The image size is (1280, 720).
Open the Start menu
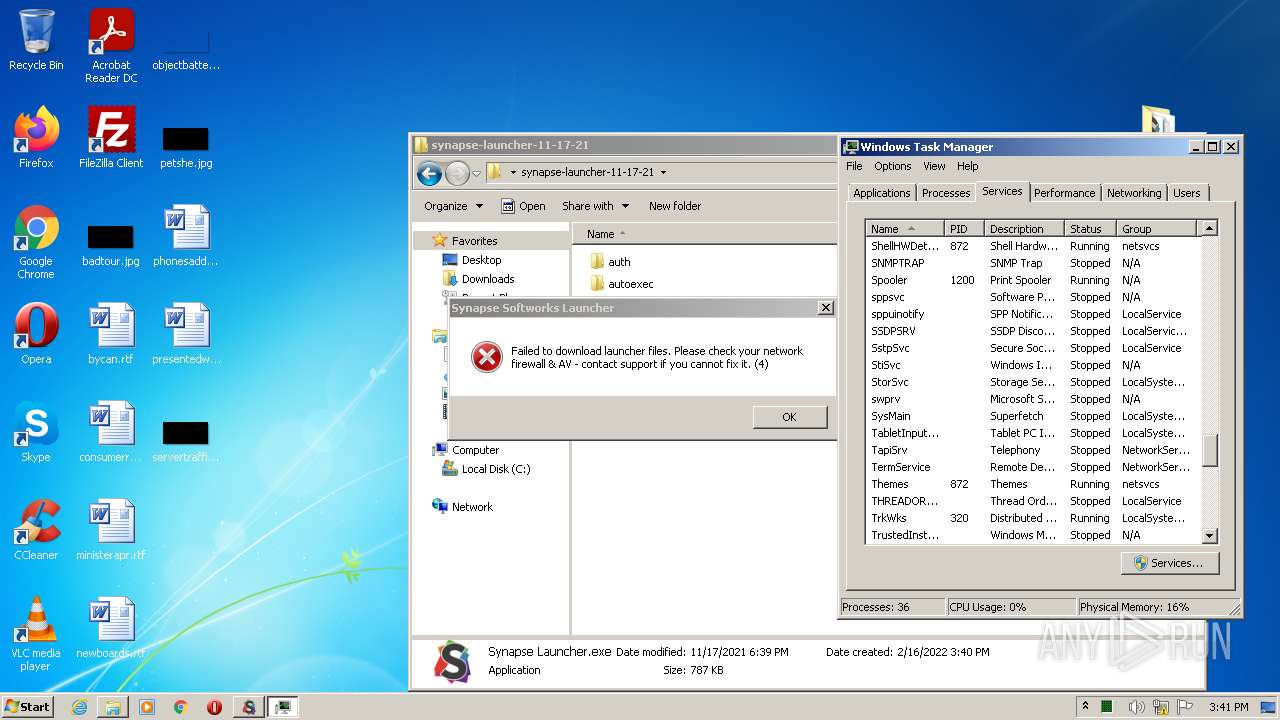pos(27,707)
